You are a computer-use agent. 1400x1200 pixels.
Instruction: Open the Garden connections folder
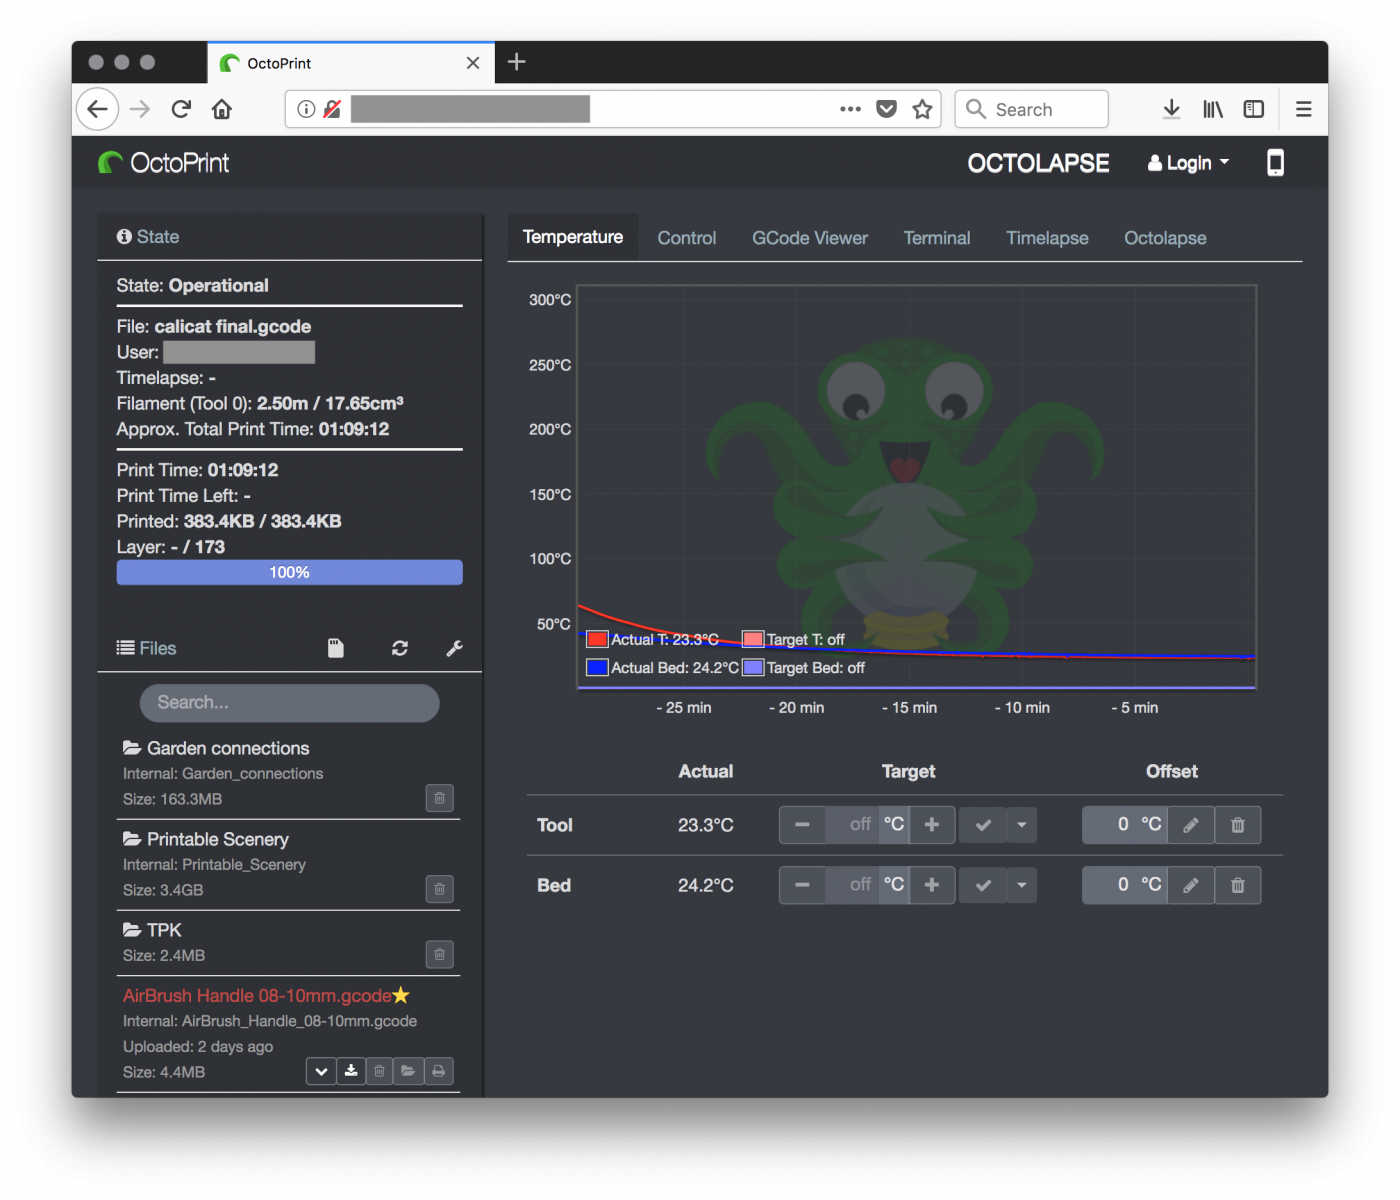click(216, 748)
